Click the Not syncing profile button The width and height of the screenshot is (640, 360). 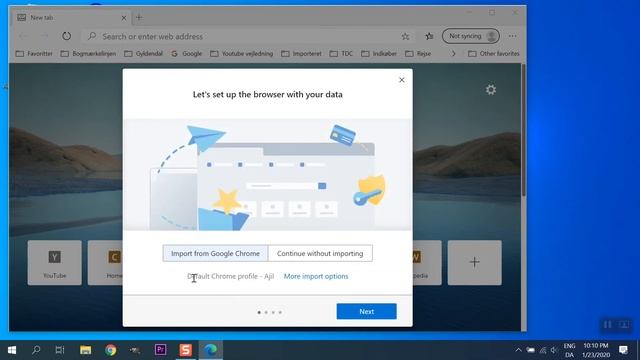[471, 36]
